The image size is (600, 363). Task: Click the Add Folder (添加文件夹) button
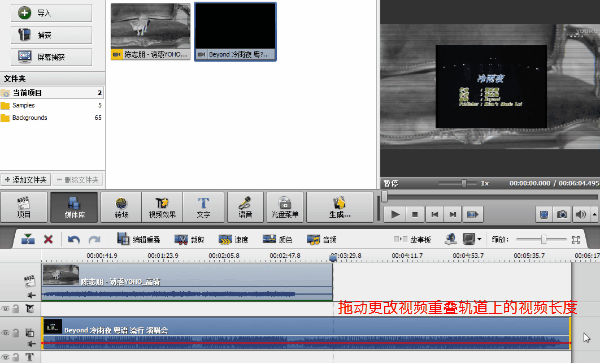pos(26,179)
